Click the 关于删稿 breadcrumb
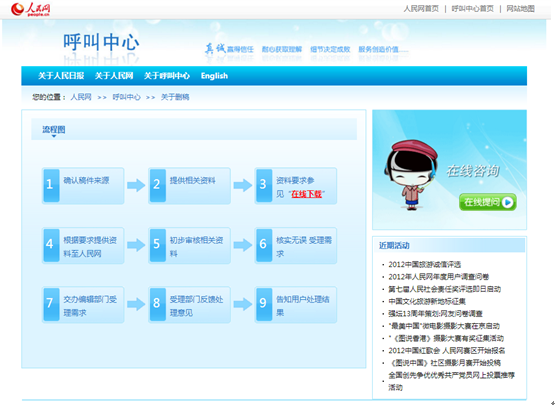 point(175,97)
